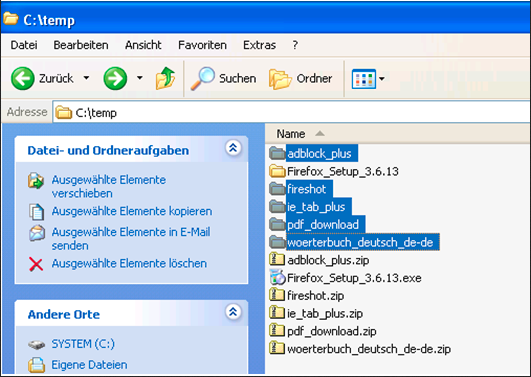This screenshot has width=531, height=377.
Task: Open the Ansicht menu
Action: click(143, 45)
